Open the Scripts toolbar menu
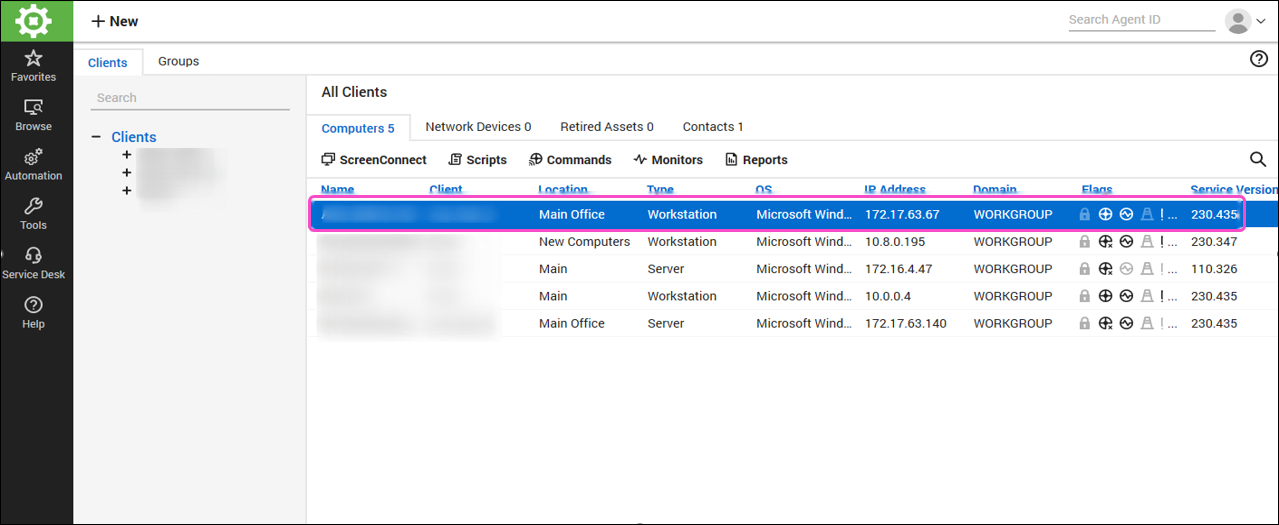This screenshot has width=1279, height=525. (x=478, y=160)
